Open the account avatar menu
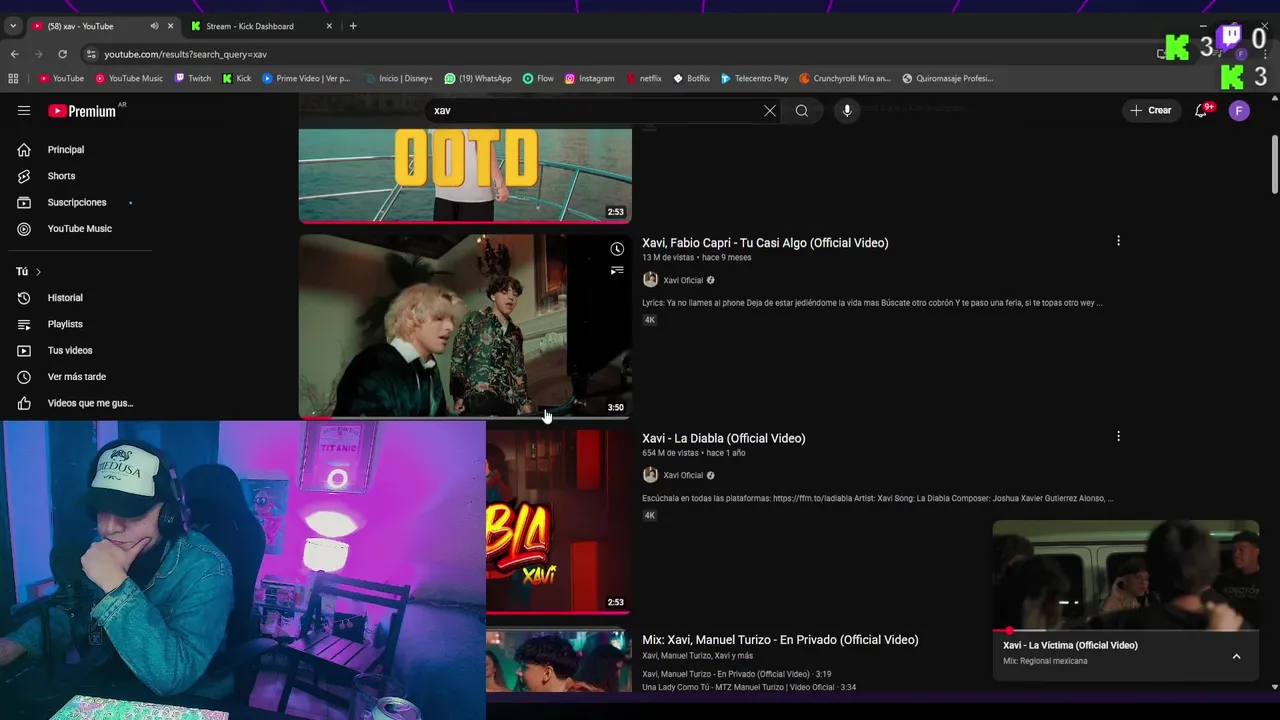The height and width of the screenshot is (720, 1280). pyautogui.click(x=1239, y=111)
